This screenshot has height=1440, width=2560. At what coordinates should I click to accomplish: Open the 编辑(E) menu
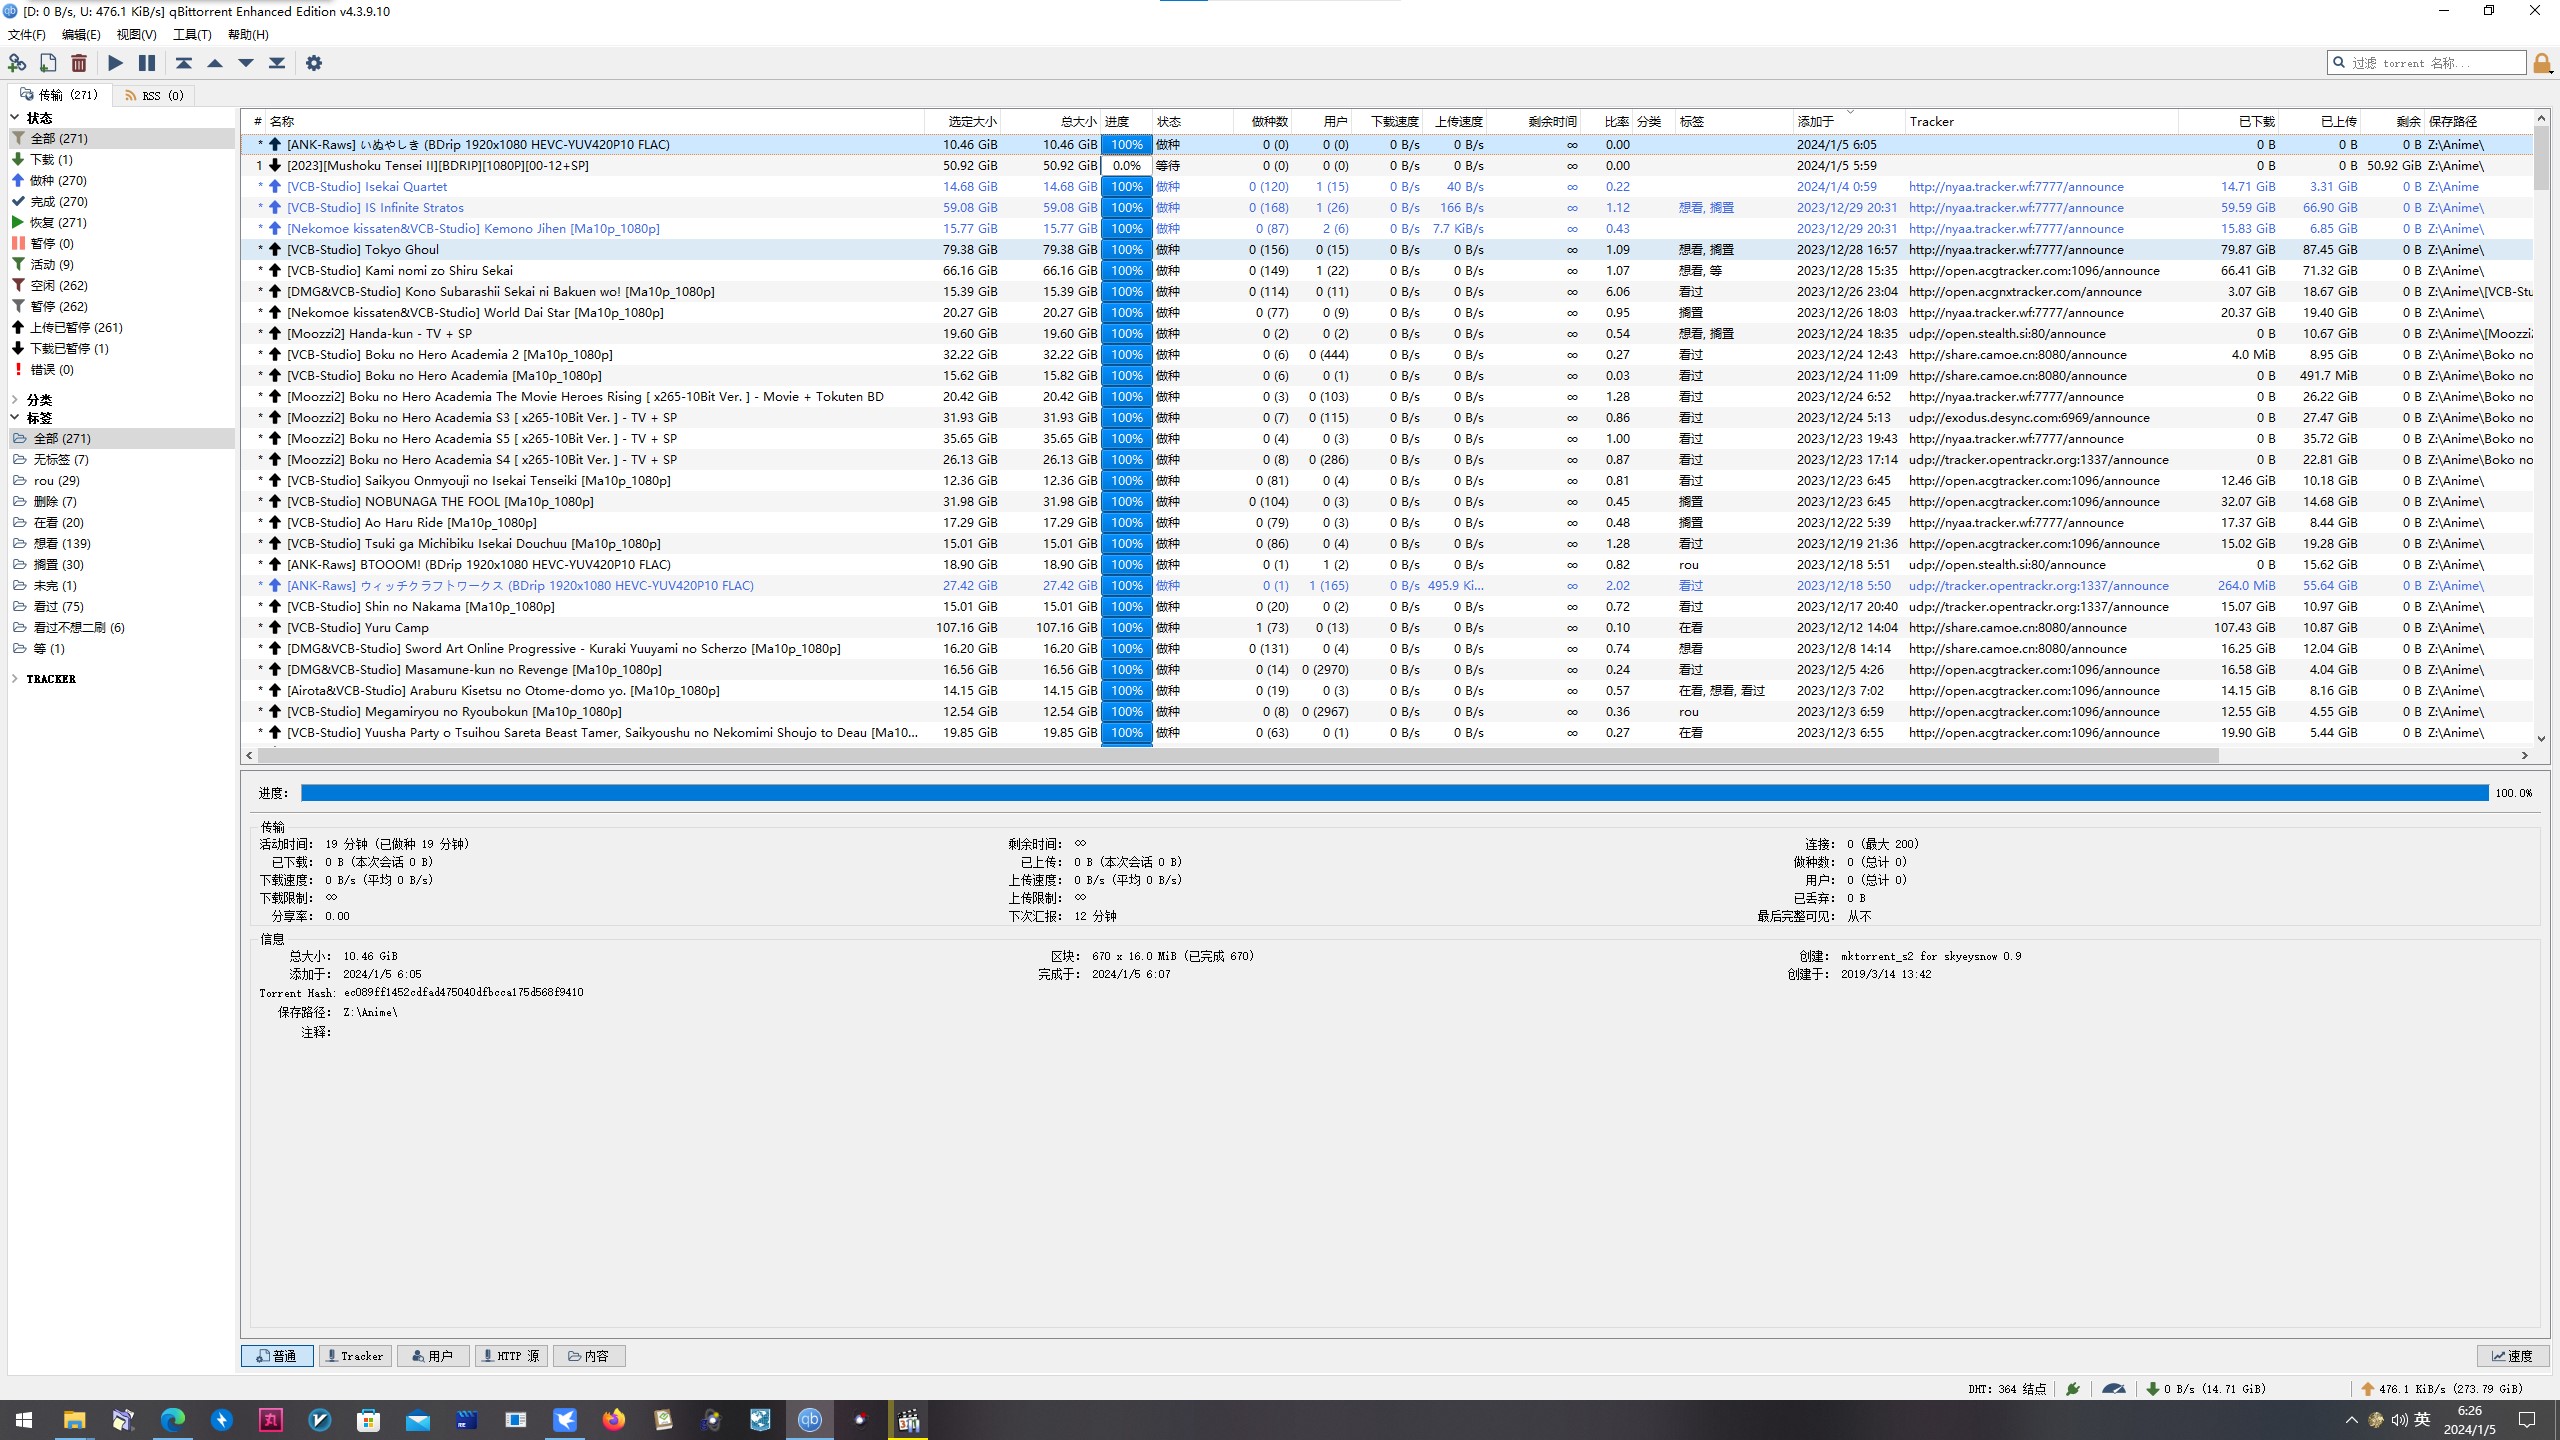pyautogui.click(x=81, y=34)
